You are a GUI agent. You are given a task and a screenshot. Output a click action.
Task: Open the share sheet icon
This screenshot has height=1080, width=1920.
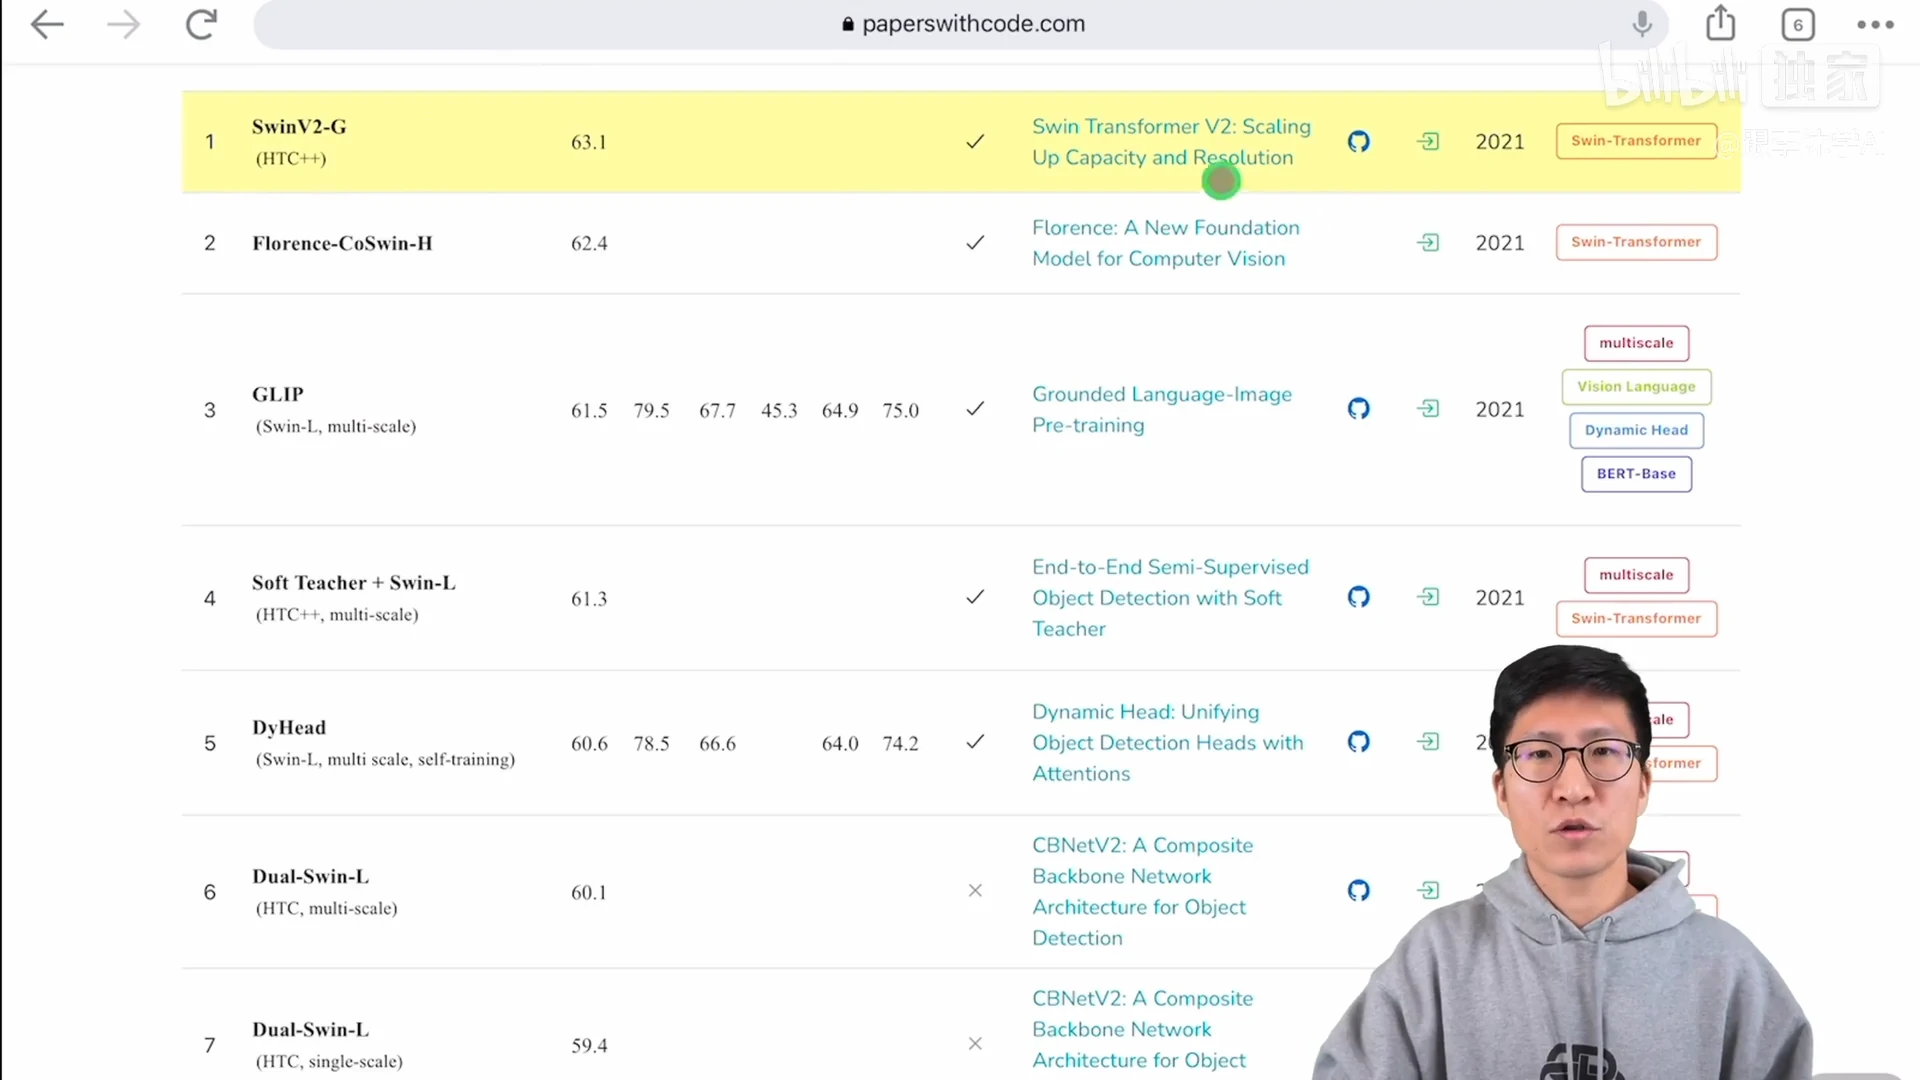coord(1720,23)
